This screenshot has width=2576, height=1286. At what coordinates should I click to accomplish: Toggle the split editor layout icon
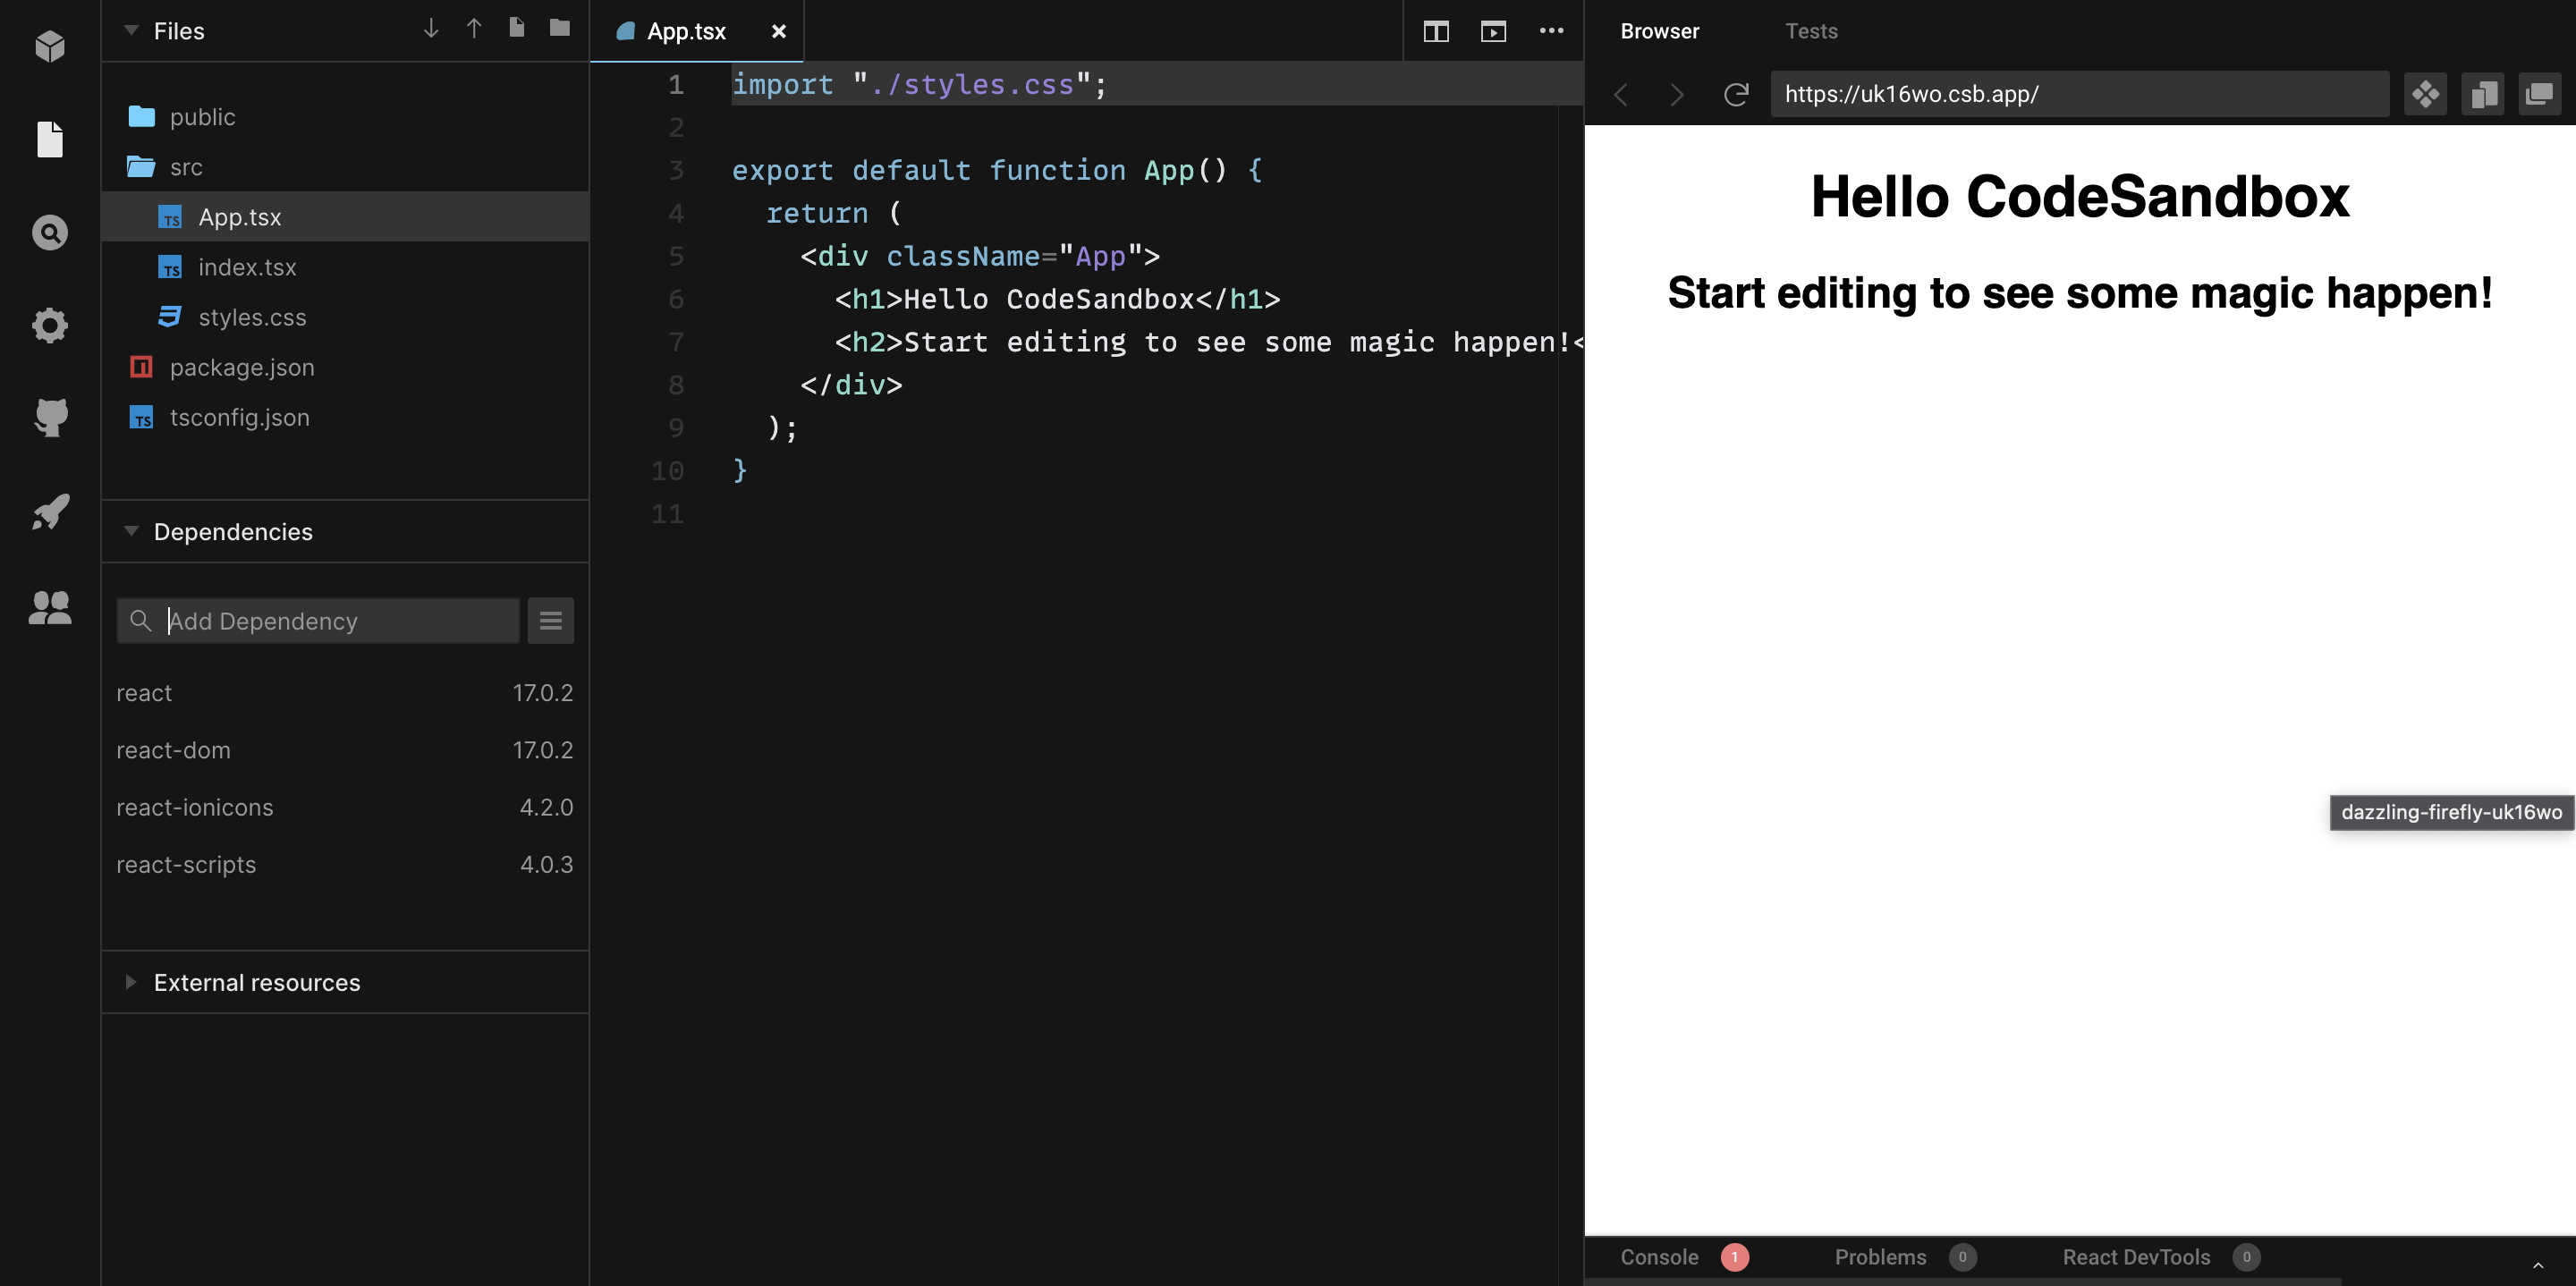1436,31
